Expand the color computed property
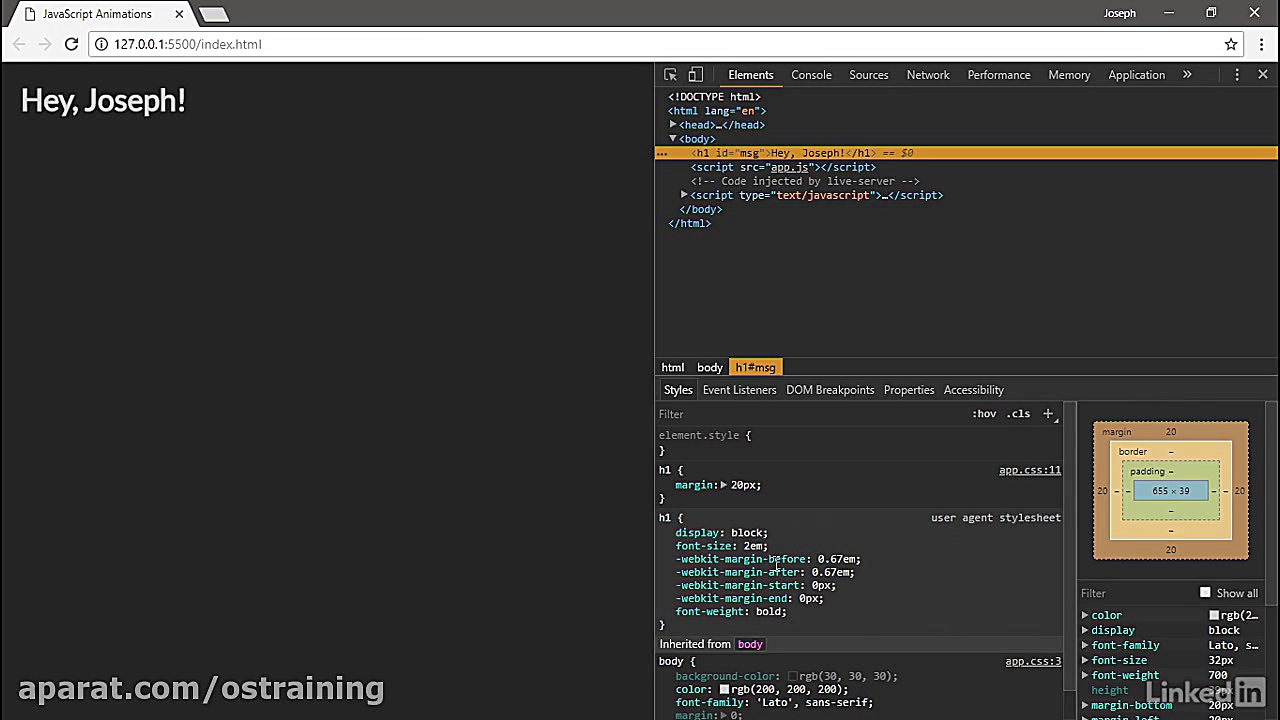The height and width of the screenshot is (720, 1280). [x=1085, y=615]
